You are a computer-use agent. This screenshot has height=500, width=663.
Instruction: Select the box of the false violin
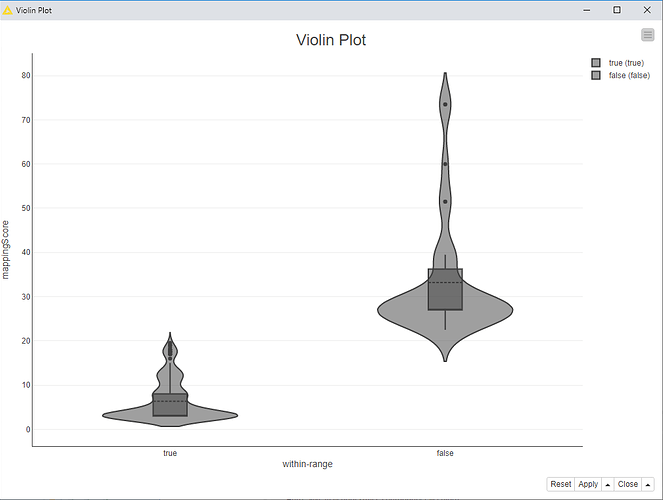[x=445, y=289]
